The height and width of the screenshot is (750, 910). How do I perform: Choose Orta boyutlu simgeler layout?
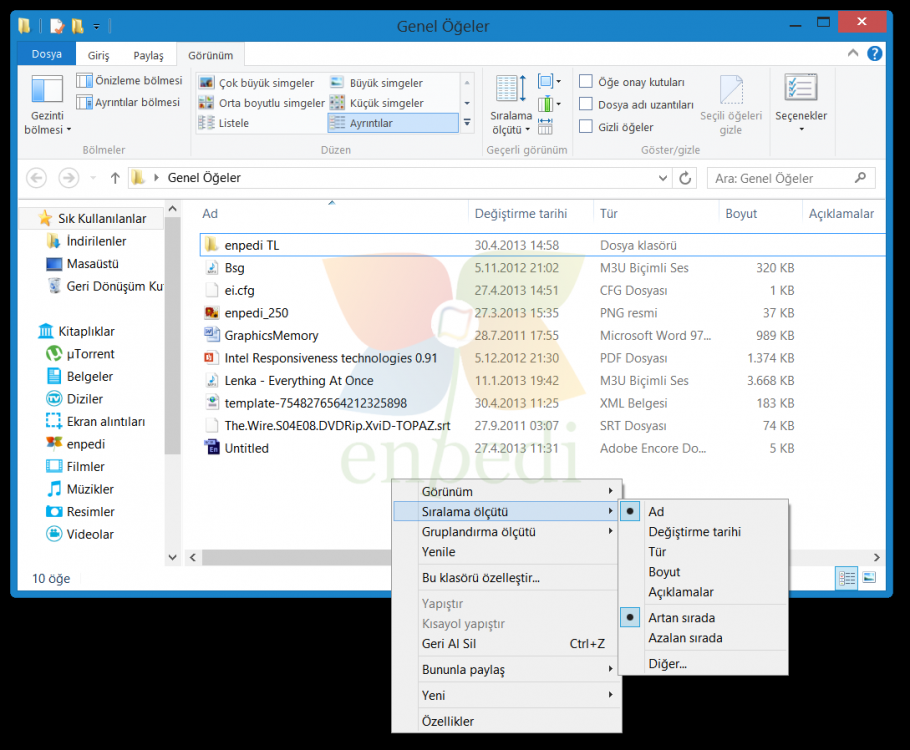pyautogui.click(x=262, y=103)
